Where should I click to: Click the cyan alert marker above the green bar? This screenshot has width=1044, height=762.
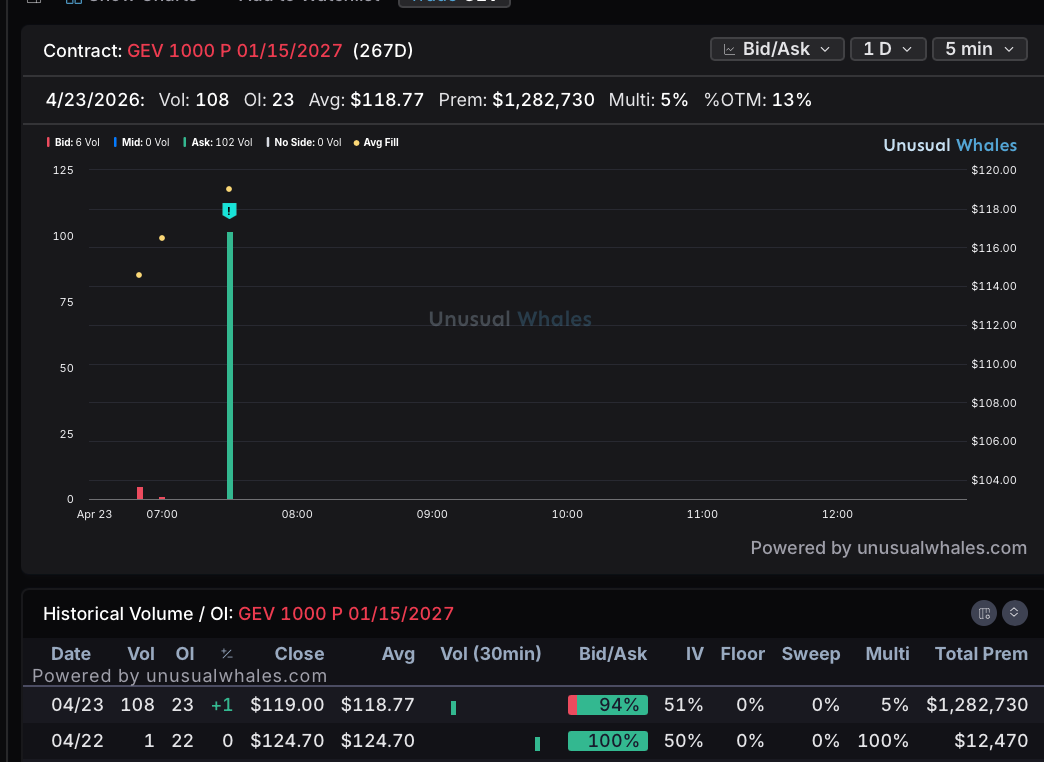coord(229,210)
